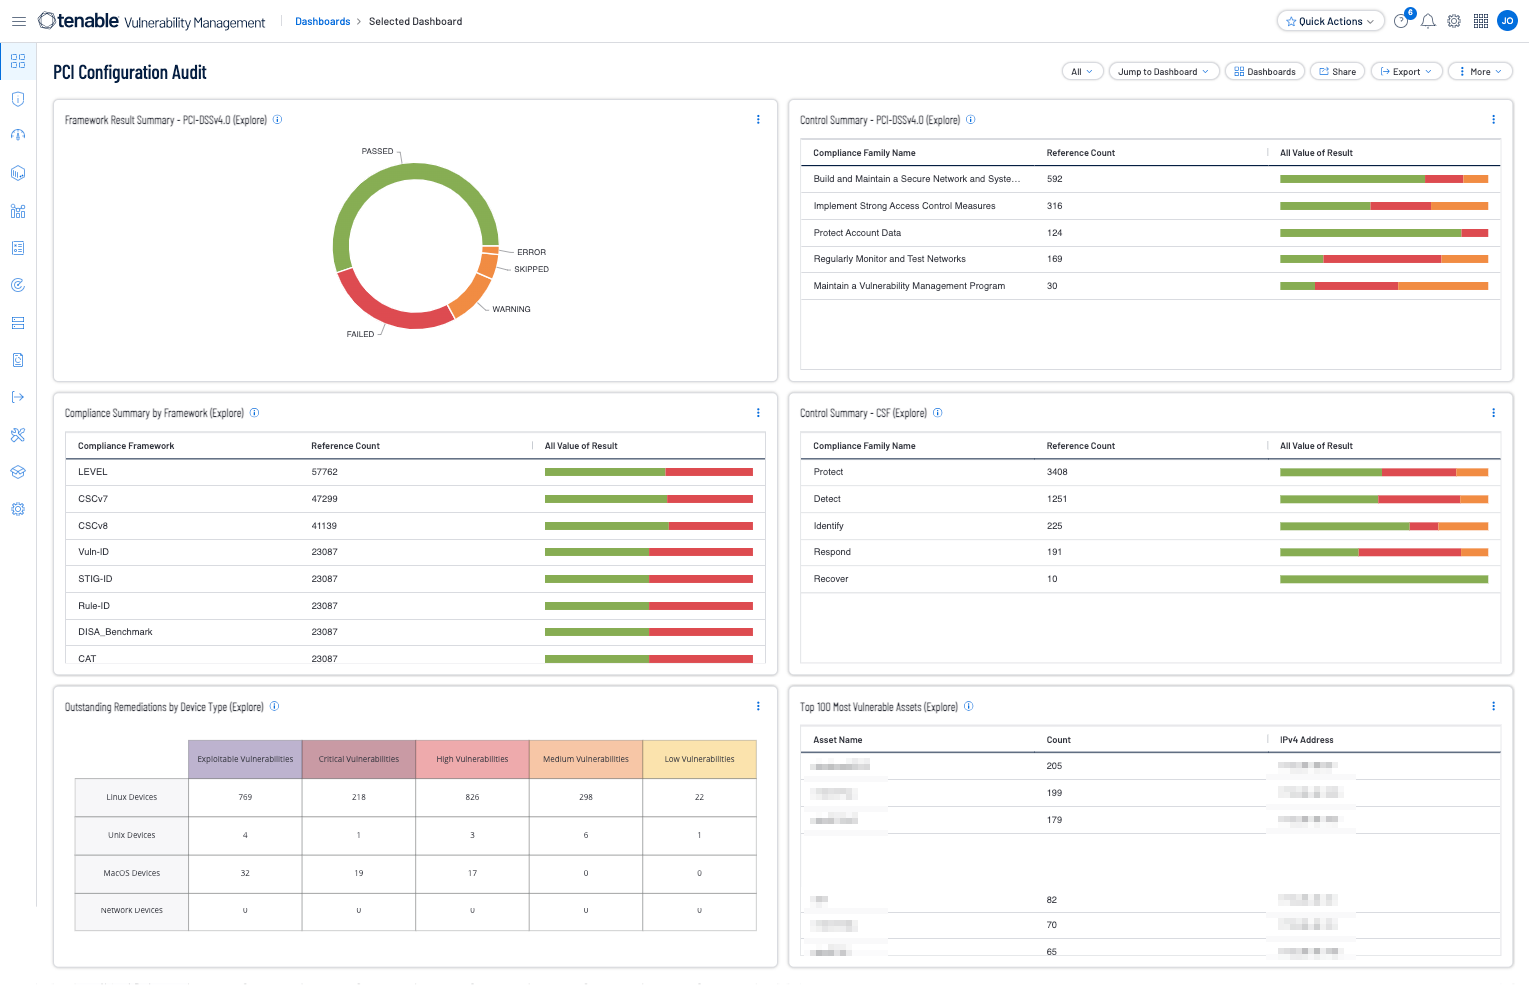The height and width of the screenshot is (985, 1529).
Task: Click the Dashboards button in toolbar
Action: coord(1265,72)
